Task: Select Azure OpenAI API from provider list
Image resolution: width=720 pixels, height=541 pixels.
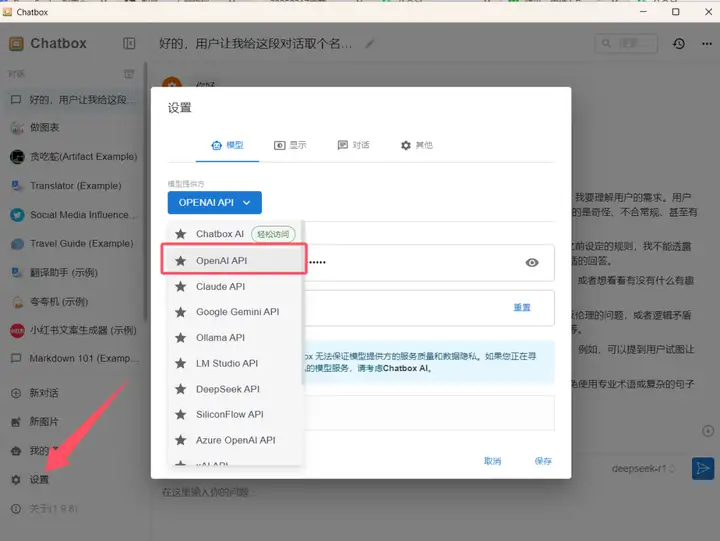Action: pyautogui.click(x=234, y=440)
